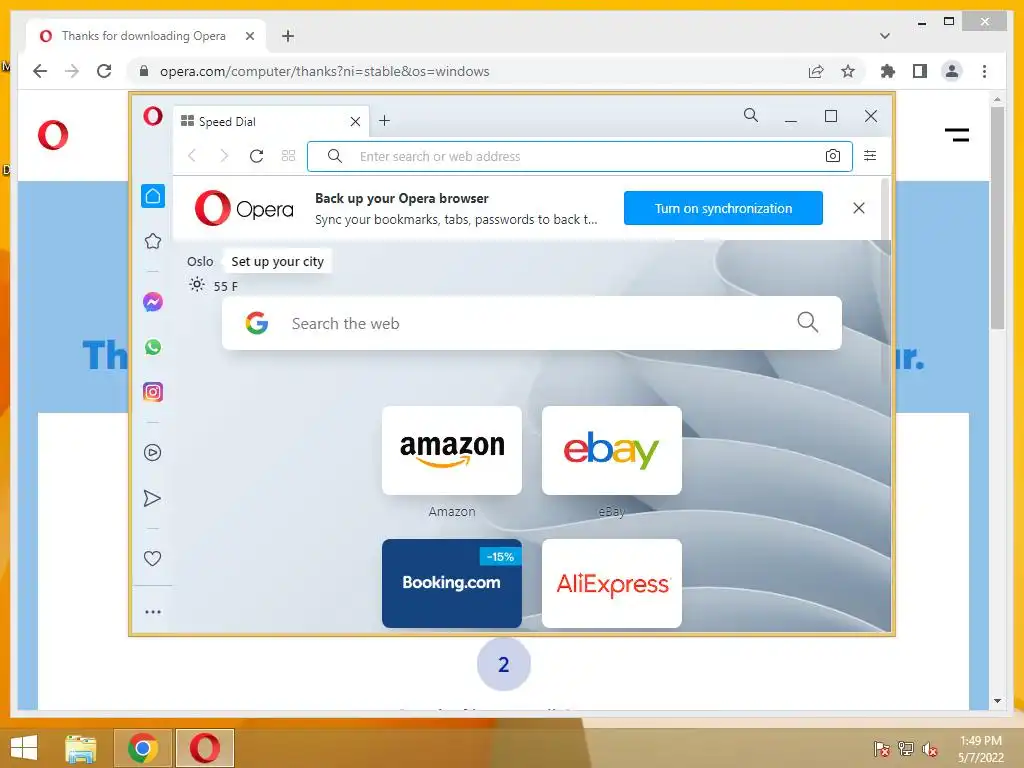Screen dimensions: 1024x768
Task: Open WhatsApp in Opera sidebar
Action: coord(153,347)
